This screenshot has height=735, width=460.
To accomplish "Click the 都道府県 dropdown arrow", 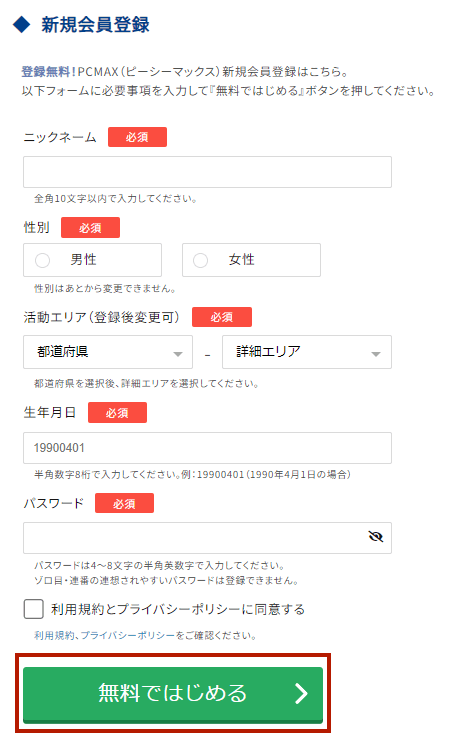I will coord(178,354).
